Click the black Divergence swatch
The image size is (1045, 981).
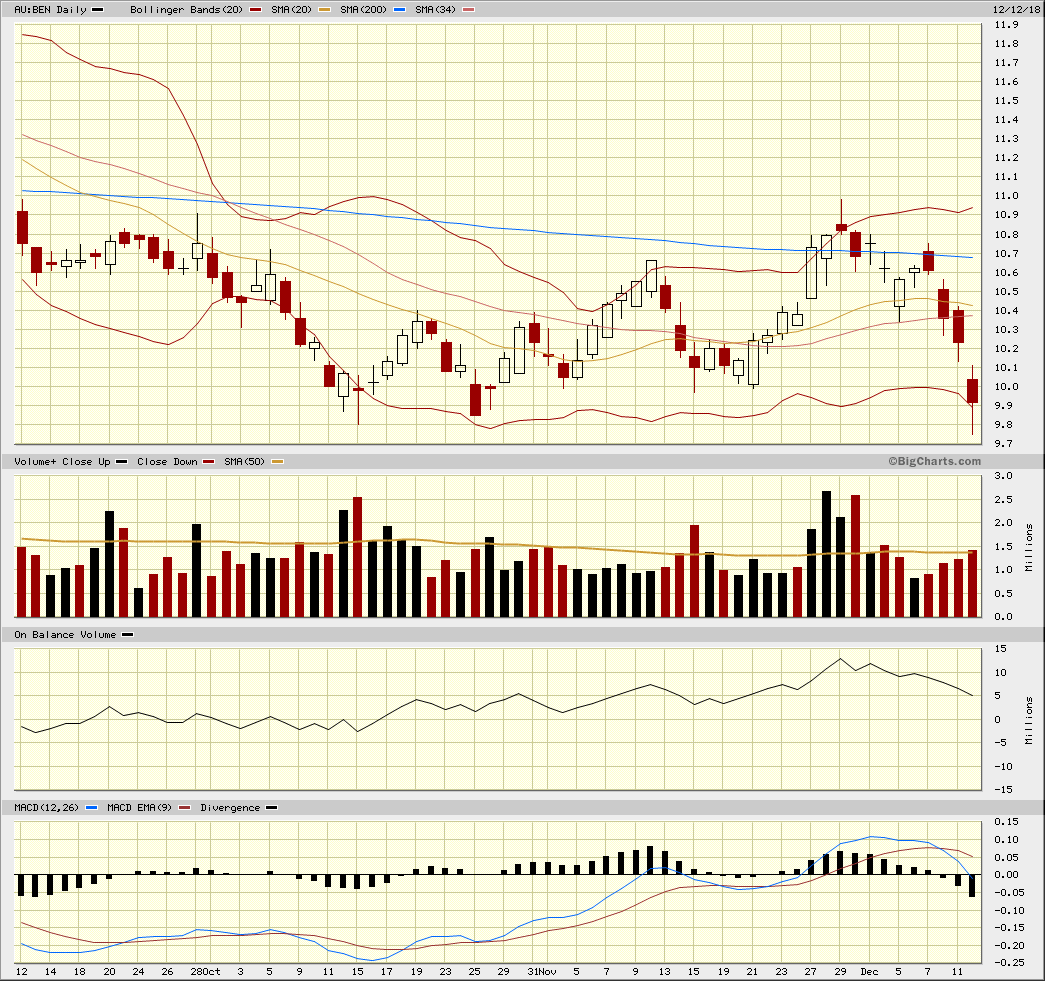pyautogui.click(x=271, y=807)
